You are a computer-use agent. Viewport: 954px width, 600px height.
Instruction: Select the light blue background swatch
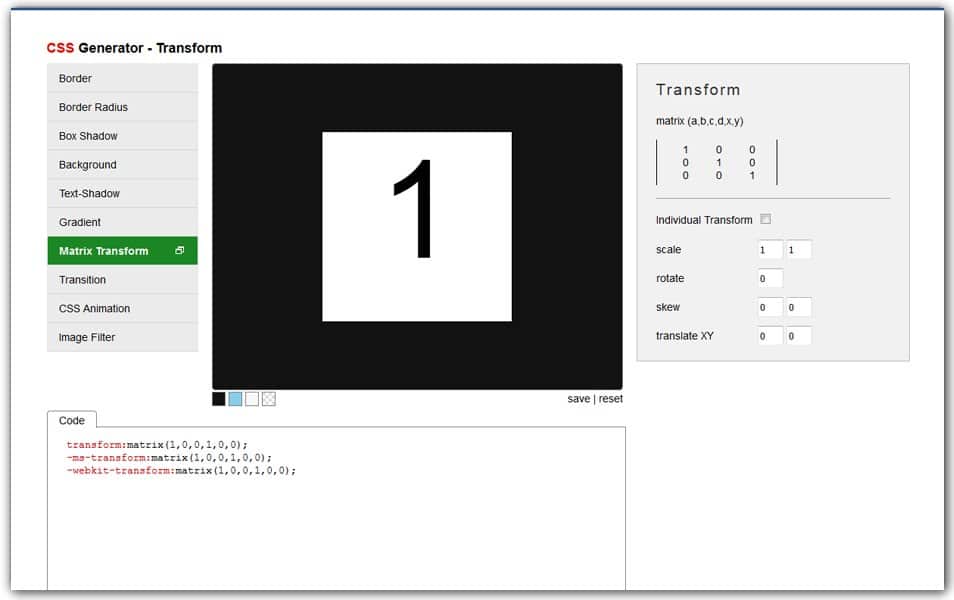[235, 399]
